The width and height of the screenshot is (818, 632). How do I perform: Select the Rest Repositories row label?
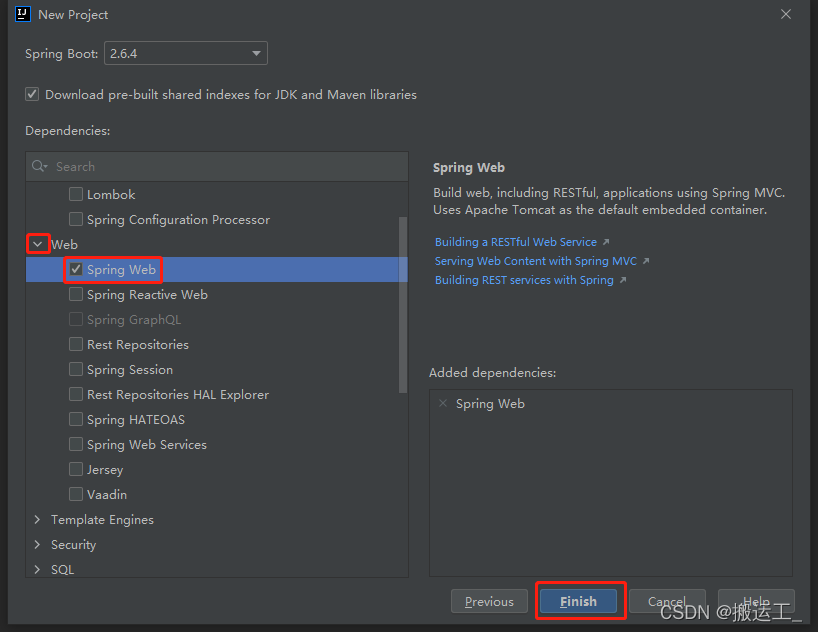point(138,344)
